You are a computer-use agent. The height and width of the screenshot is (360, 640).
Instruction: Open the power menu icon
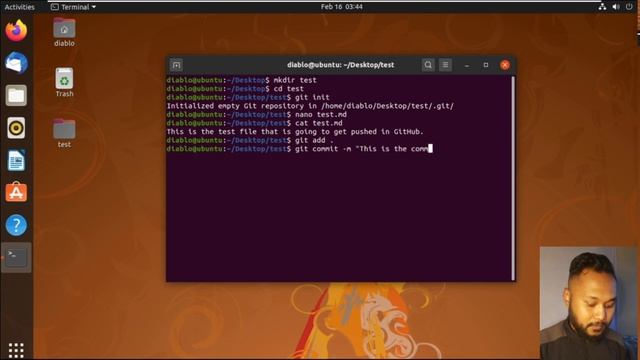pos(629,7)
